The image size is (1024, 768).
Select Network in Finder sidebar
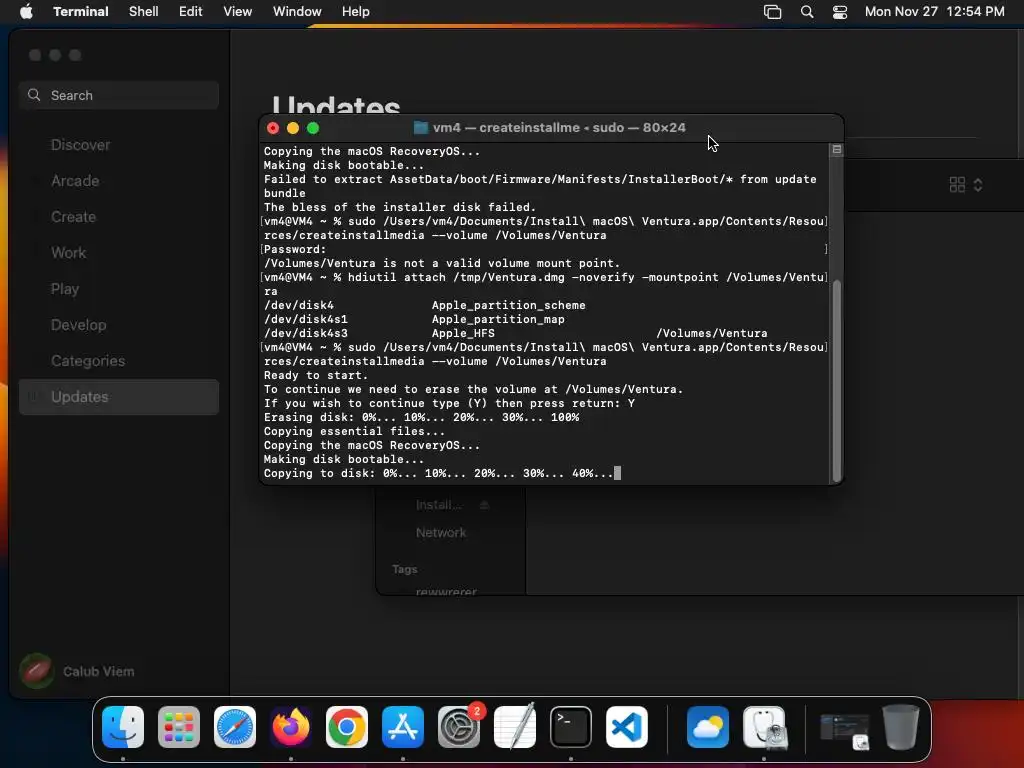(x=441, y=533)
